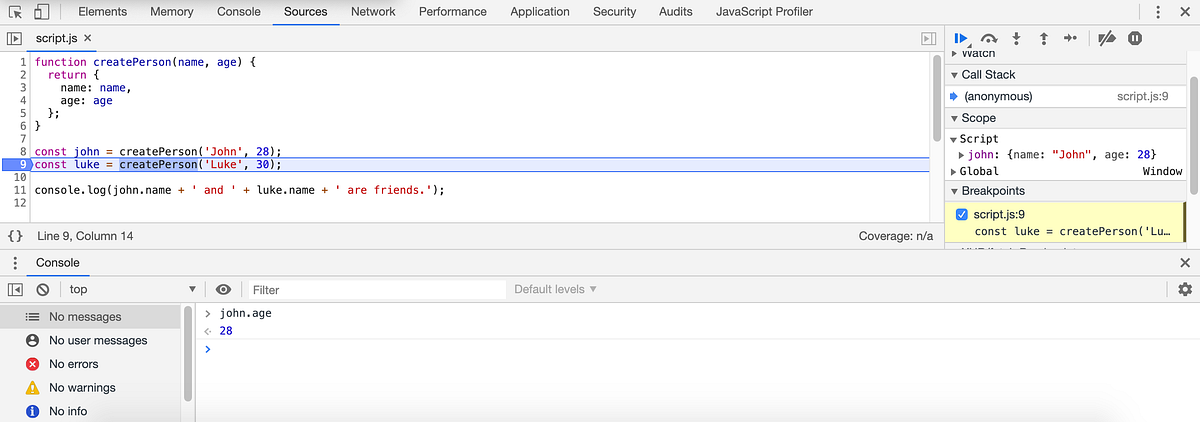Toggle pause on exceptions

coord(1135,38)
